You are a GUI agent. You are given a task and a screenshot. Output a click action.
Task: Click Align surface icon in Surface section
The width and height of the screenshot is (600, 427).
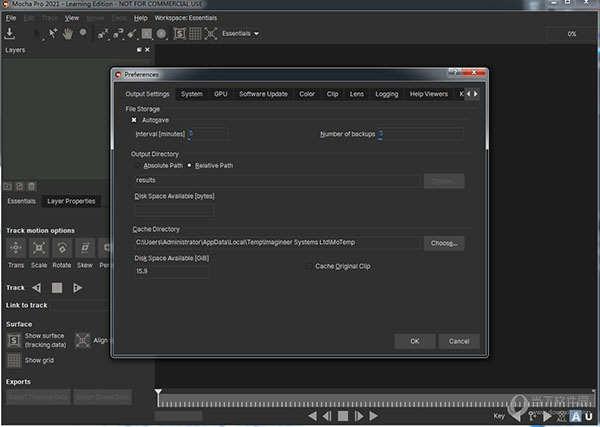[82, 340]
